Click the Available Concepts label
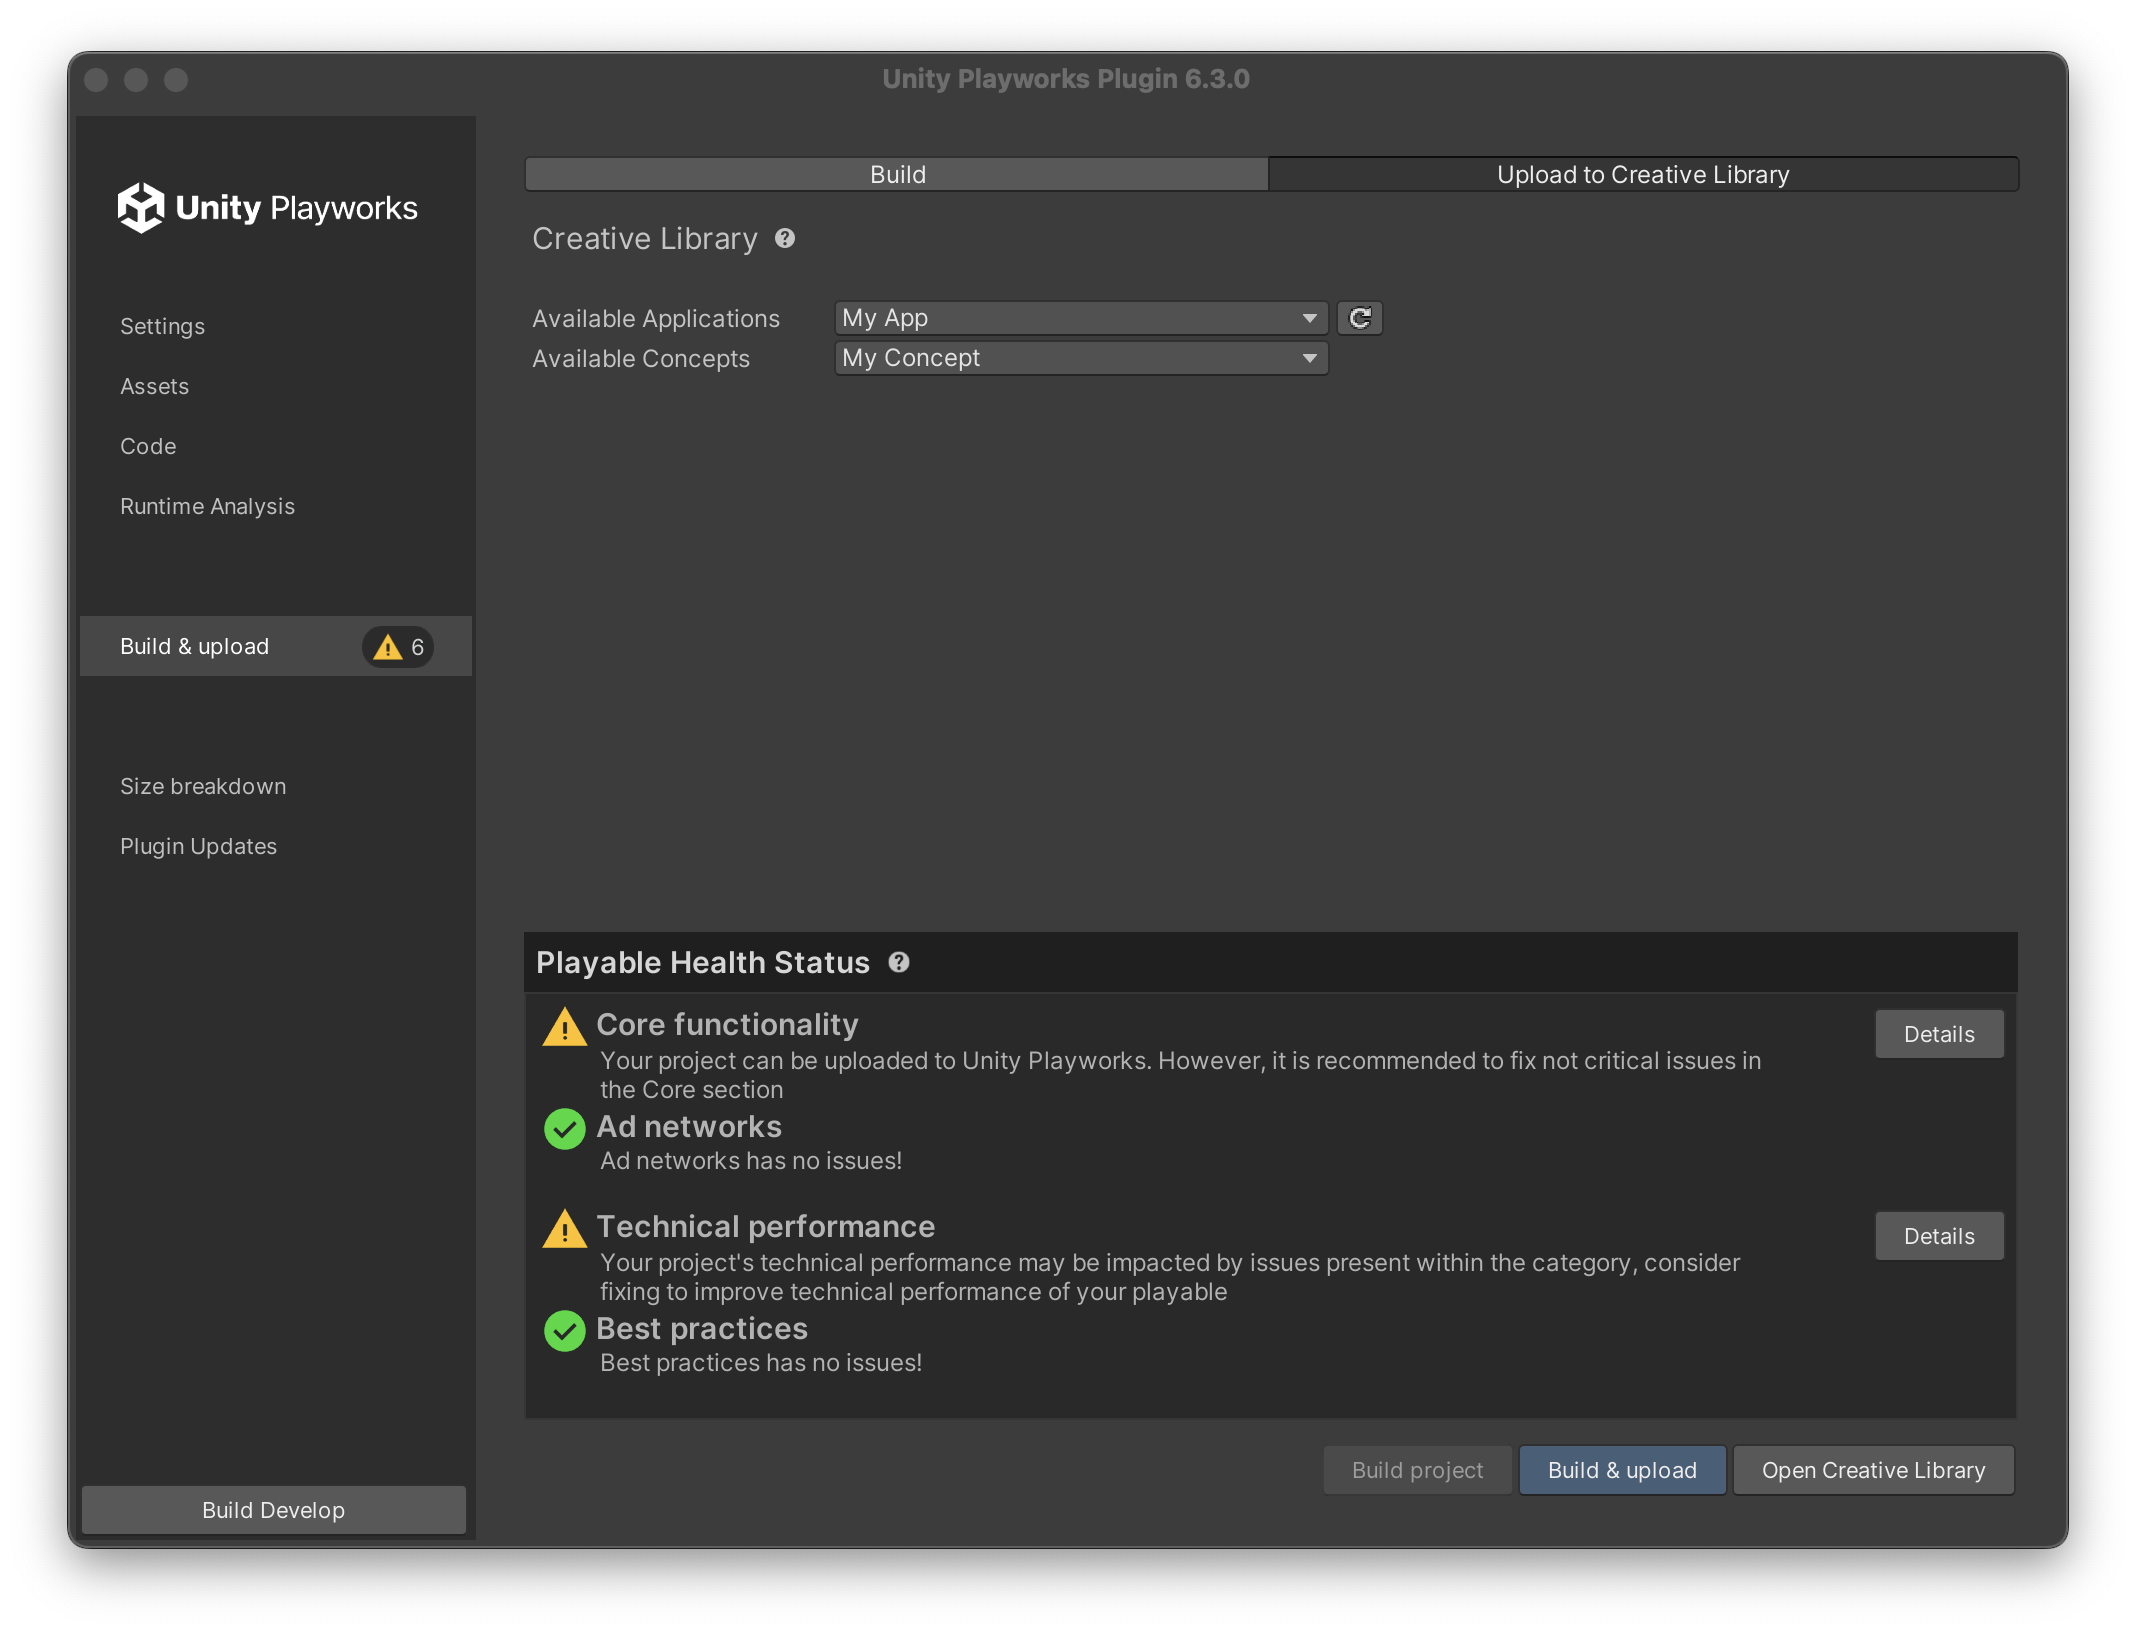Image resolution: width=2136 pixels, height=1632 pixels. (641, 358)
